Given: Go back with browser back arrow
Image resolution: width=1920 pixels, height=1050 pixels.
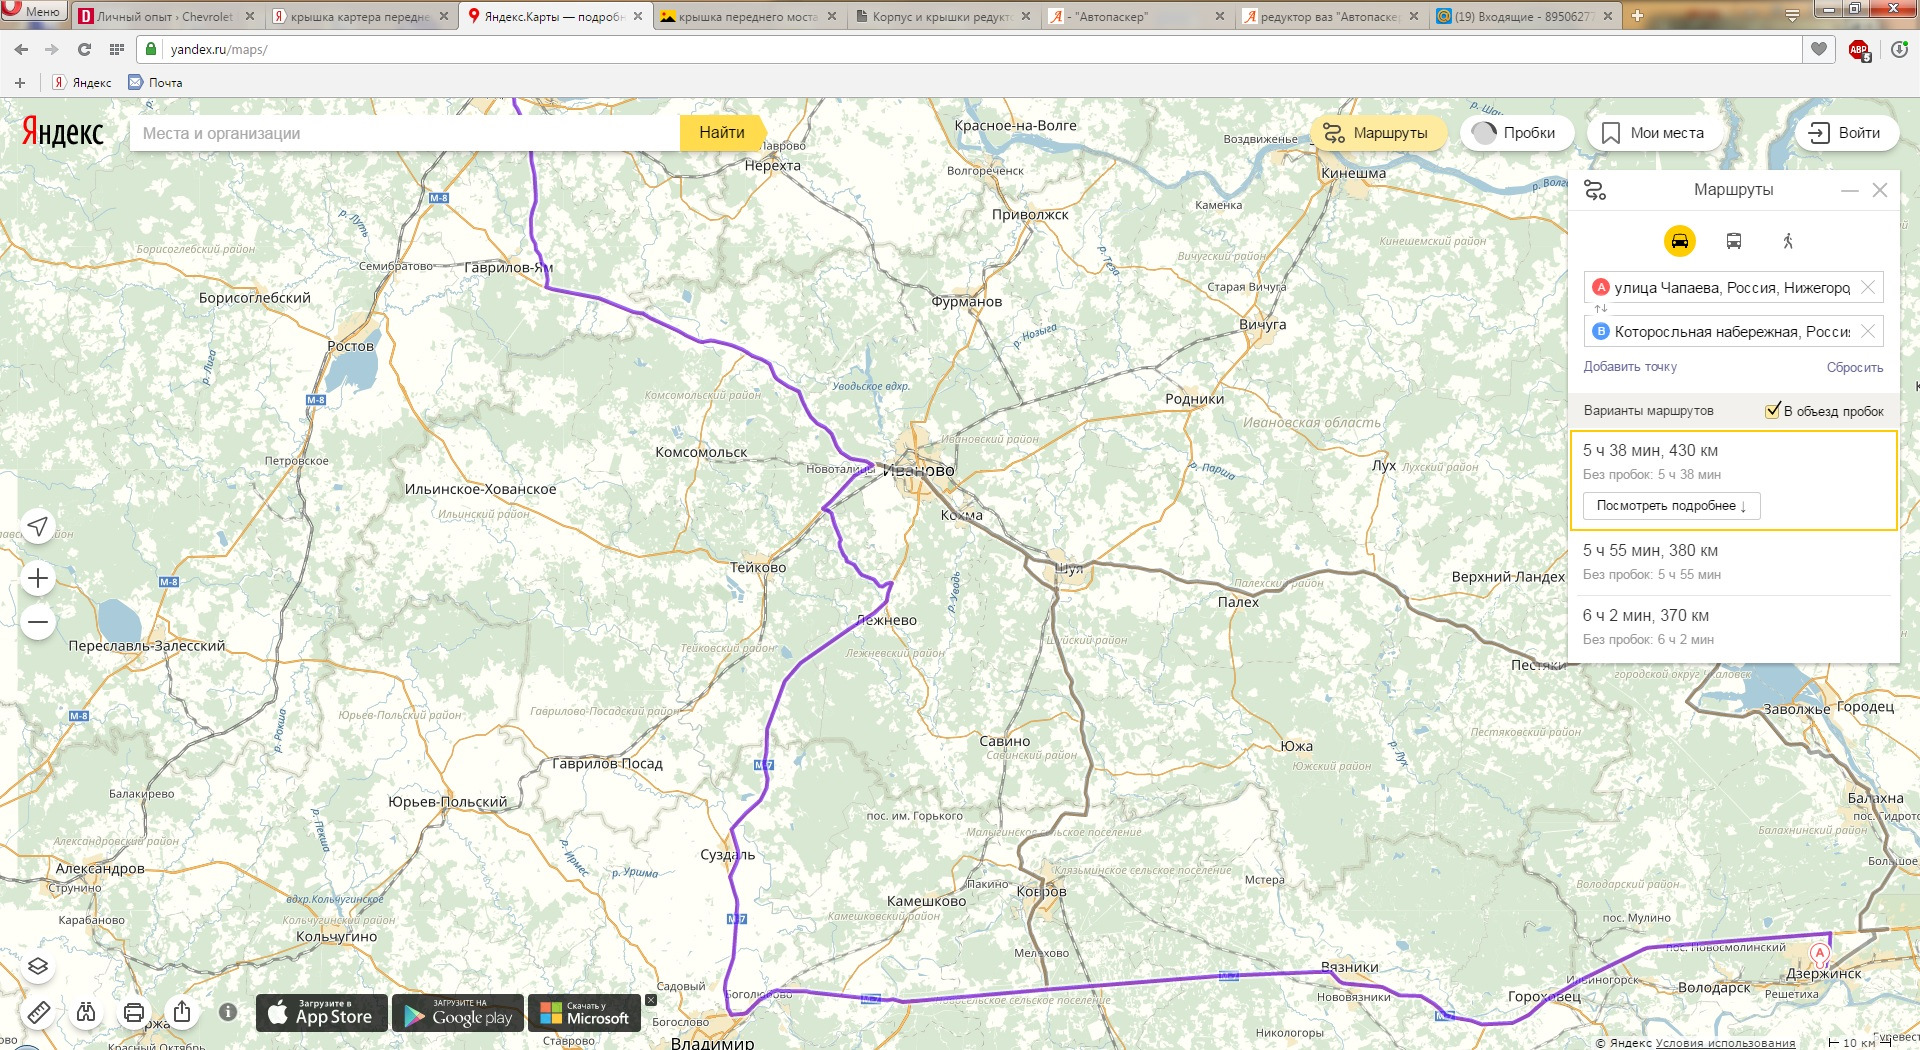Looking at the screenshot, I should pos(22,49).
